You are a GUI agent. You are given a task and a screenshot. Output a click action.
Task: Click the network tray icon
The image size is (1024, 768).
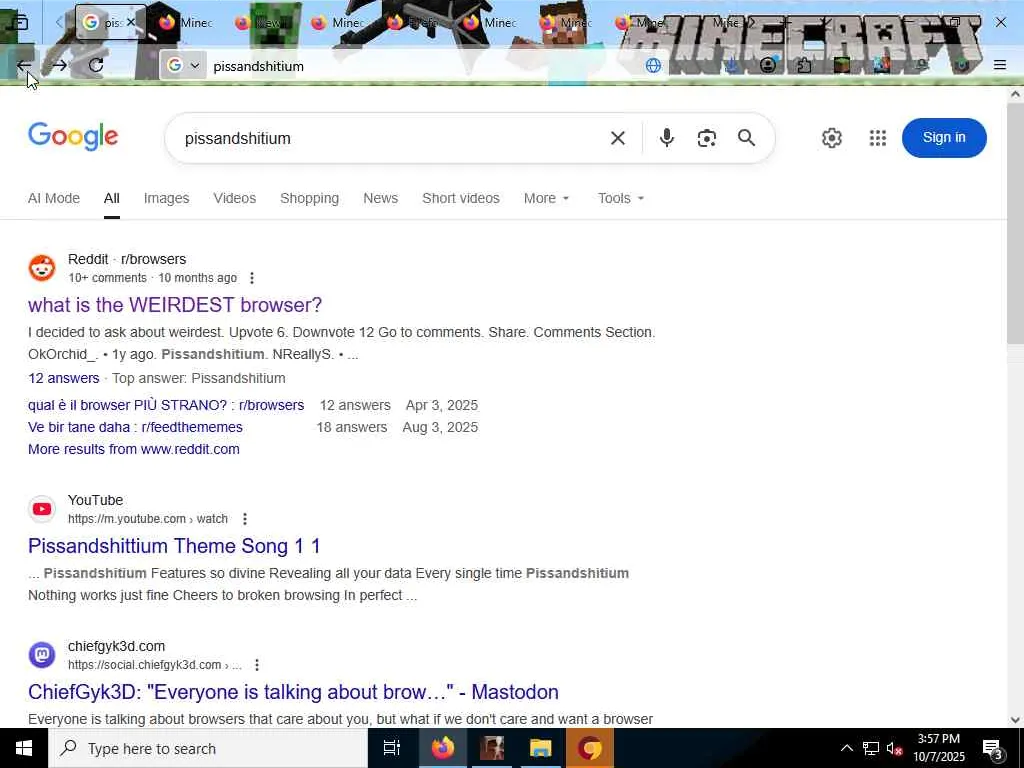point(871,748)
